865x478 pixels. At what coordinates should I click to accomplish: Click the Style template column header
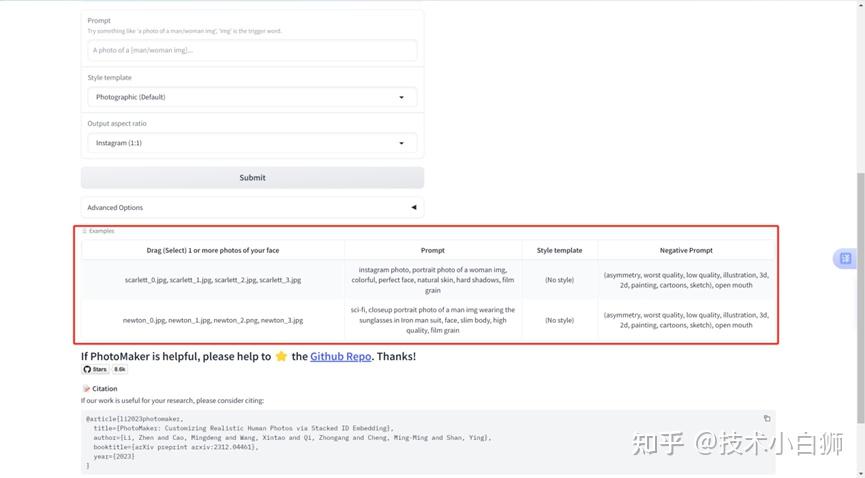click(x=559, y=250)
